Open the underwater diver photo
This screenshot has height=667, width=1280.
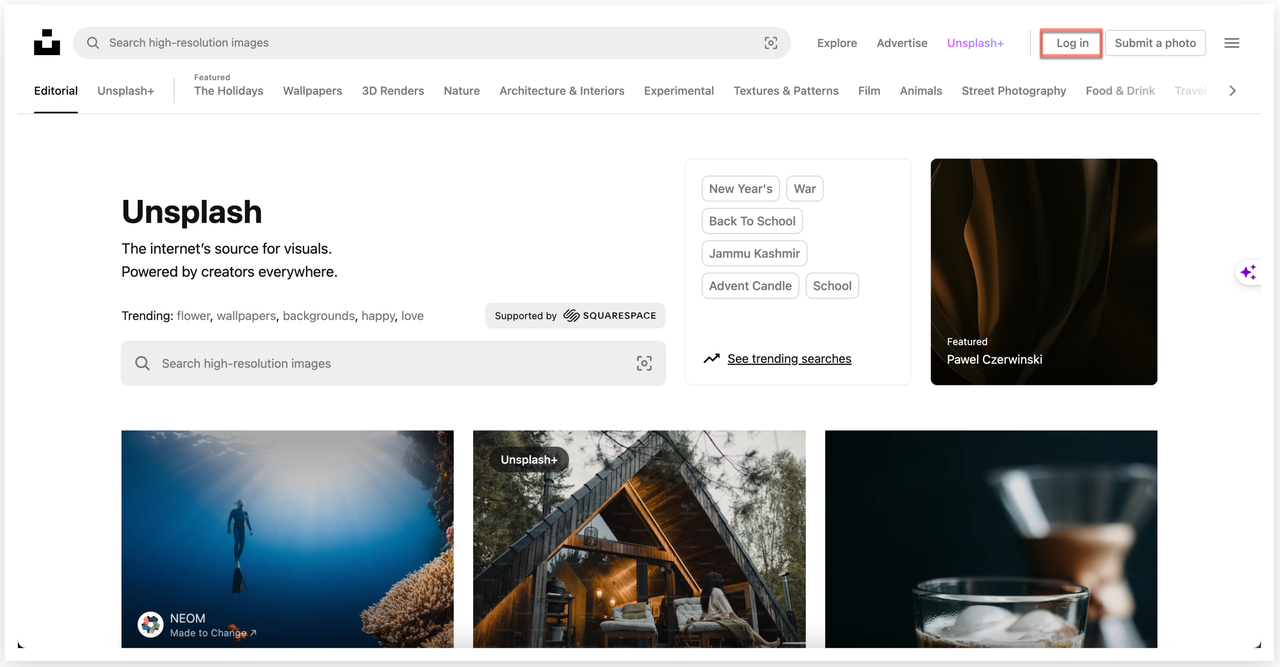point(287,539)
